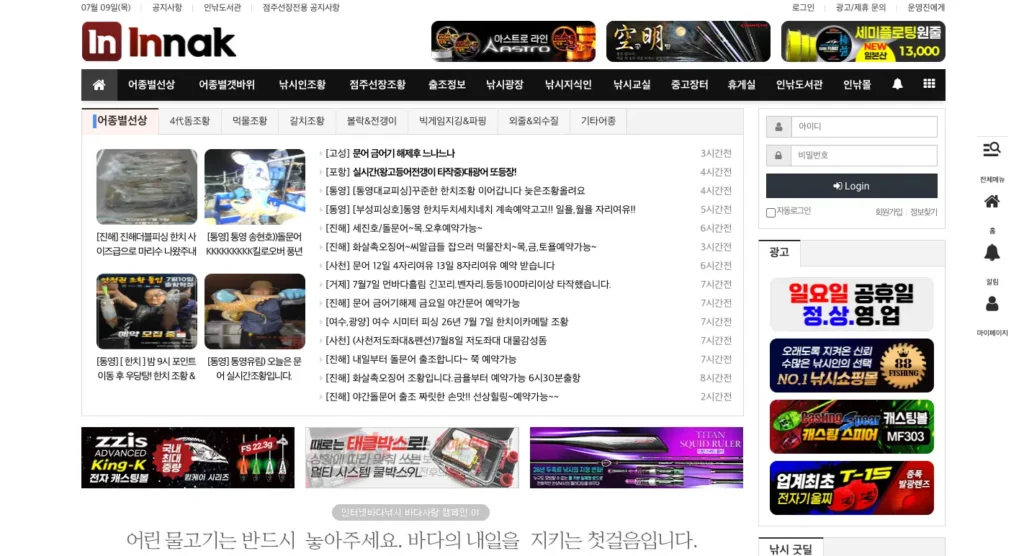Image resolution: width=1024 pixels, height=556 pixels.
Task: Select the 볼락&전갱이 tab
Action: pos(372,122)
